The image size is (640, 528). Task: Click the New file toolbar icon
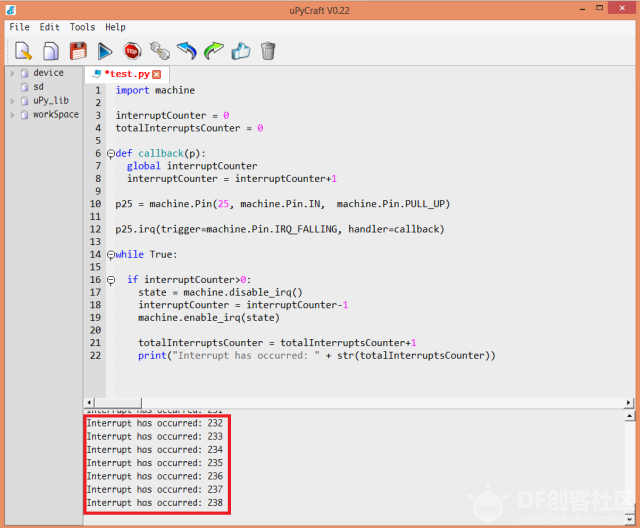click(23, 51)
